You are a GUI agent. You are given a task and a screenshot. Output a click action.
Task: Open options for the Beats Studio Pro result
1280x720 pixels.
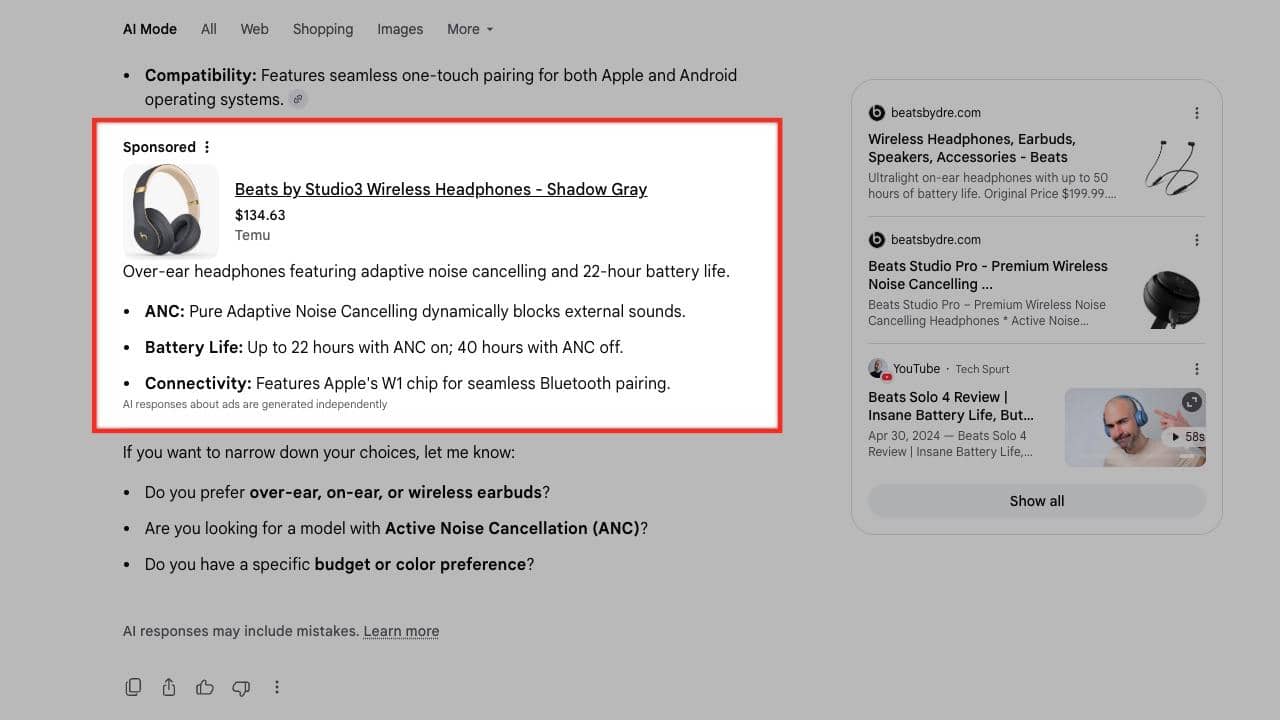[x=1197, y=240]
